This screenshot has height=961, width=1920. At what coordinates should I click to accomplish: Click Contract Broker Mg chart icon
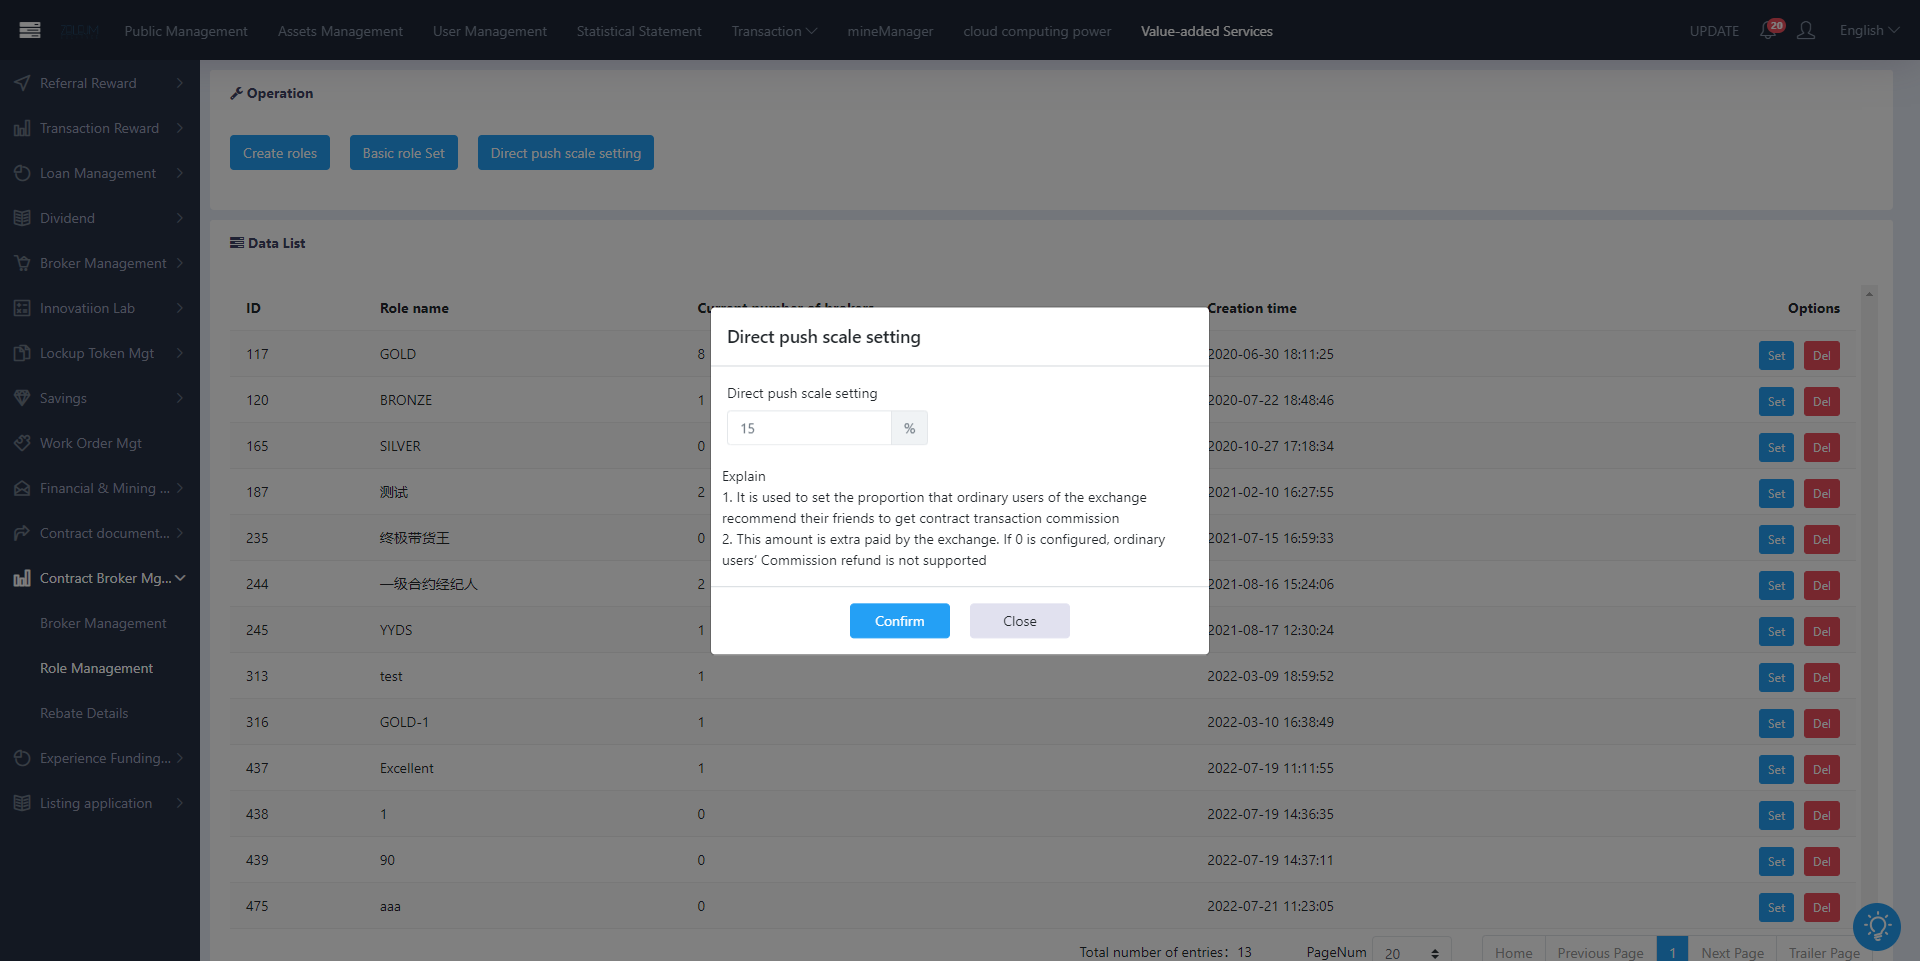[x=22, y=578]
